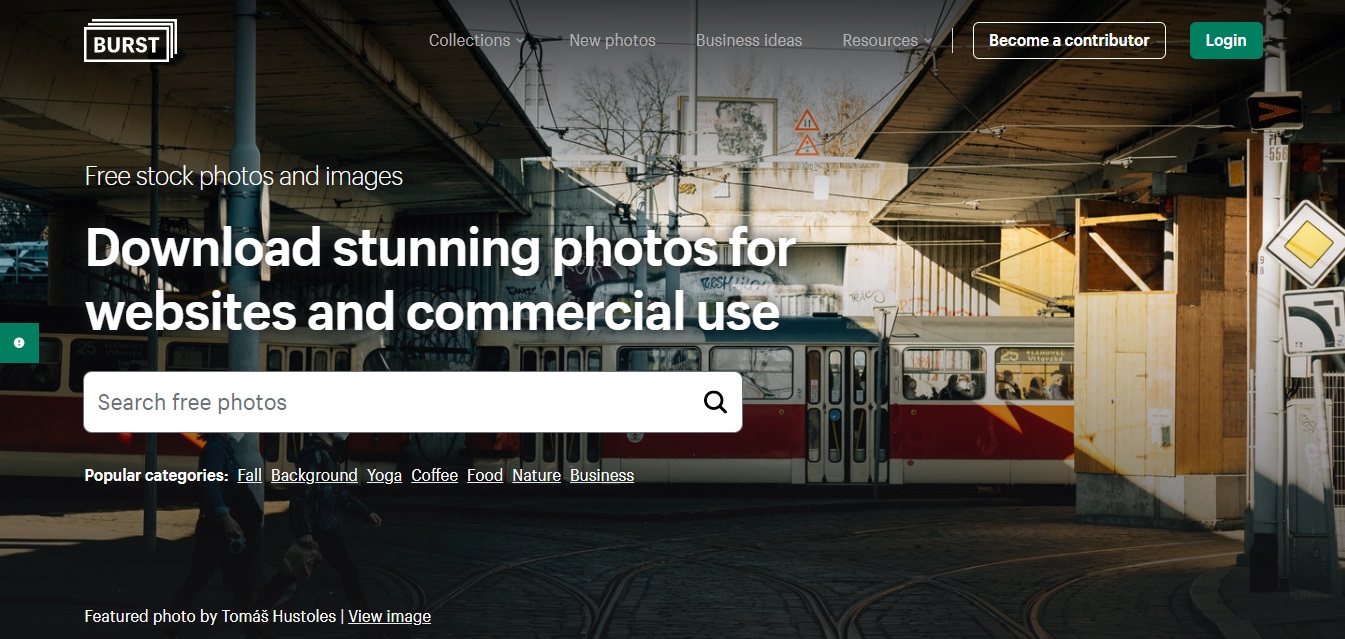
Task: View the "Coffee" category
Action: click(434, 475)
